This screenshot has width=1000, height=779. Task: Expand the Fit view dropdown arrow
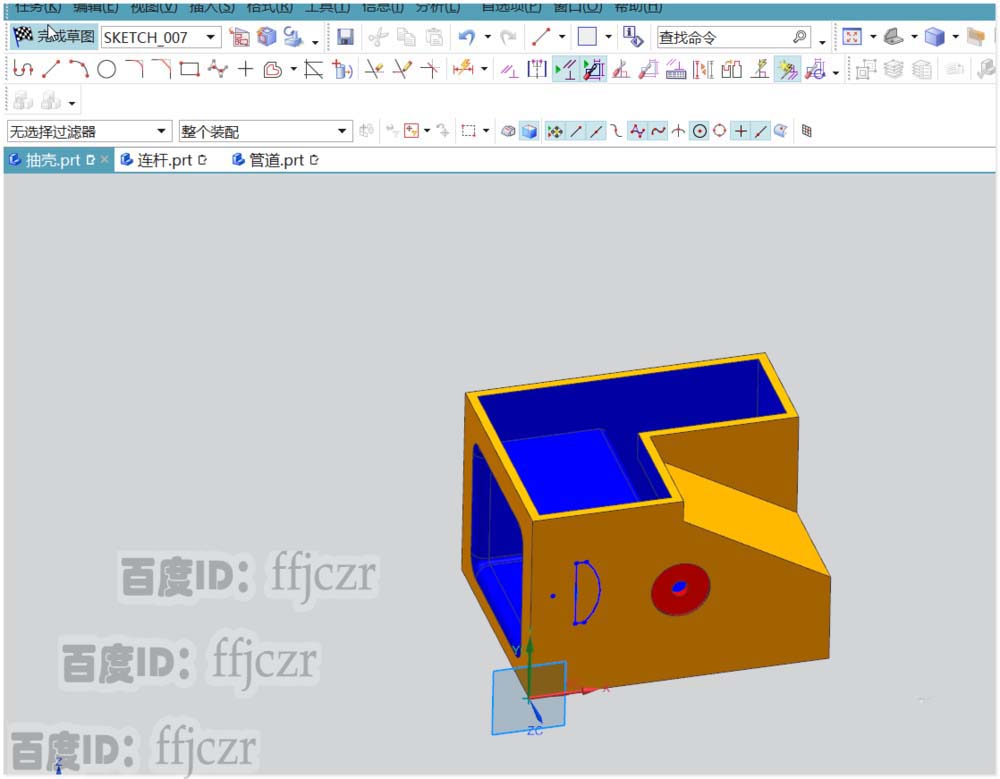873,37
